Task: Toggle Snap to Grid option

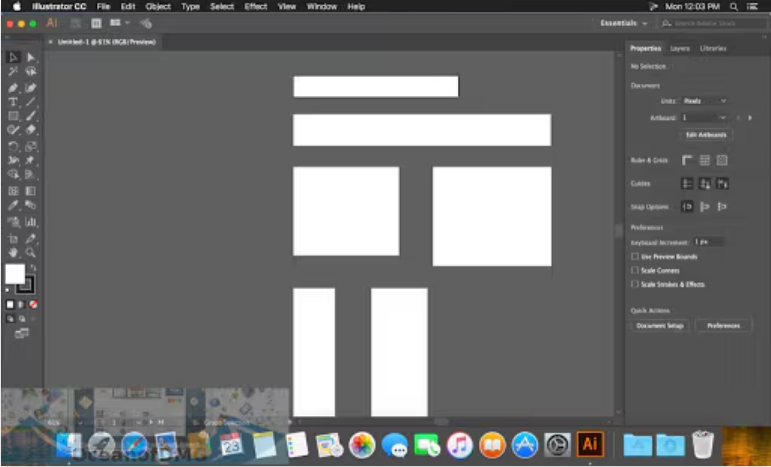Action: [x=722, y=207]
